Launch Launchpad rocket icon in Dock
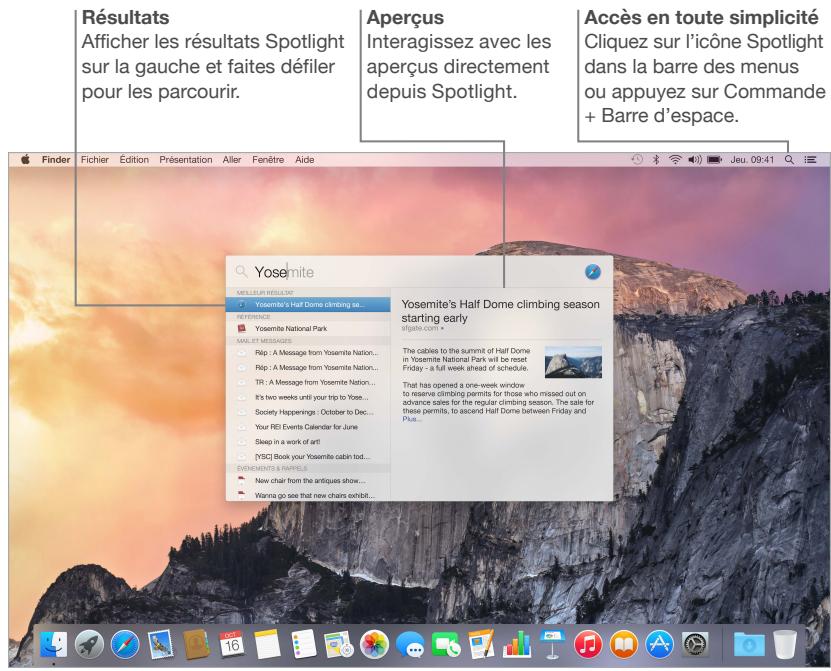Viewport: 831px width, 671px height. click(x=89, y=644)
